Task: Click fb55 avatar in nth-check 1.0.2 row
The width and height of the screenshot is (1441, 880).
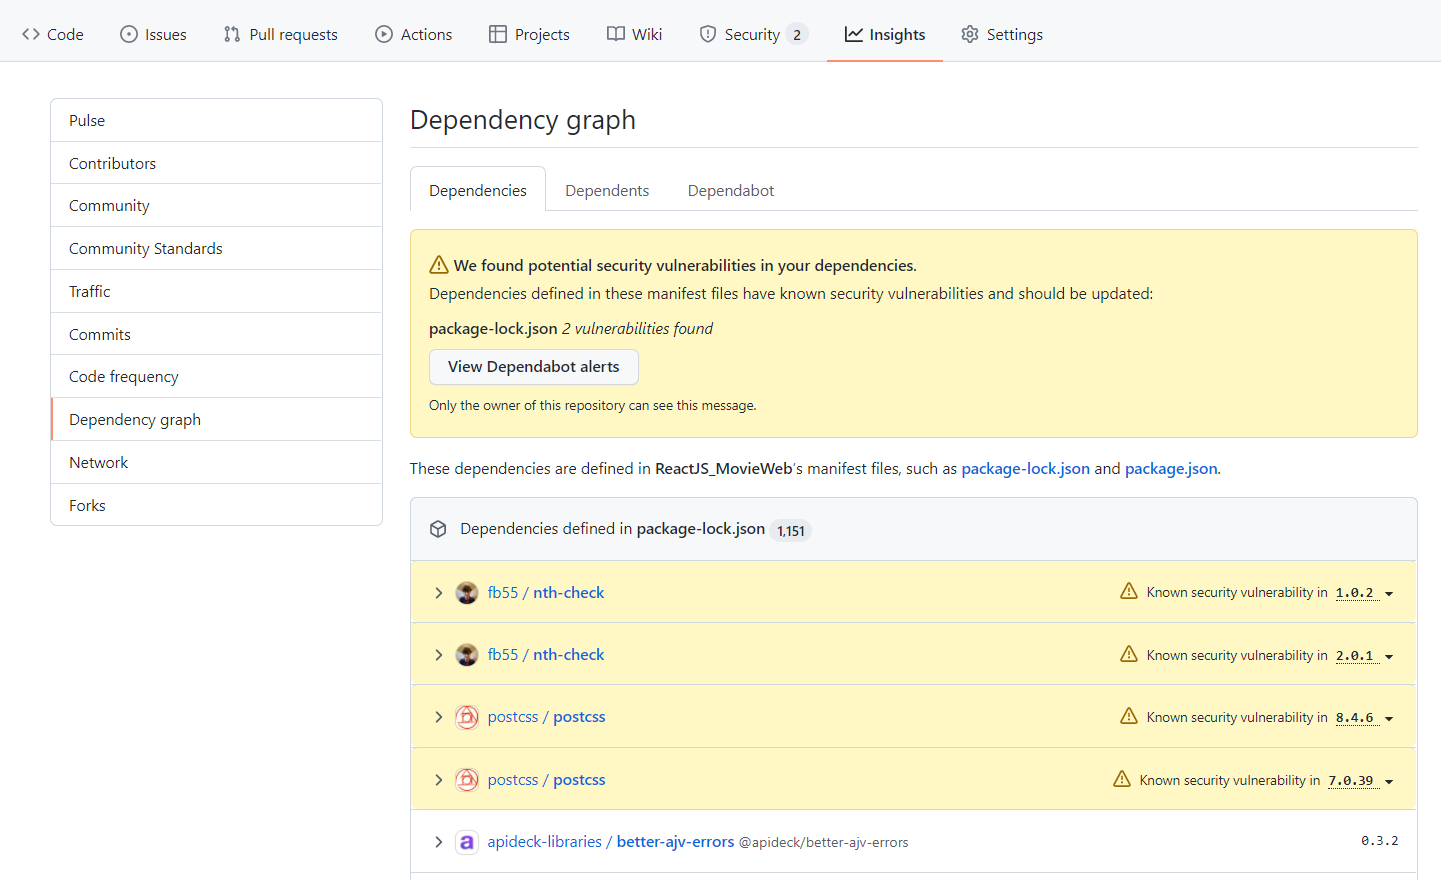Action: (467, 593)
